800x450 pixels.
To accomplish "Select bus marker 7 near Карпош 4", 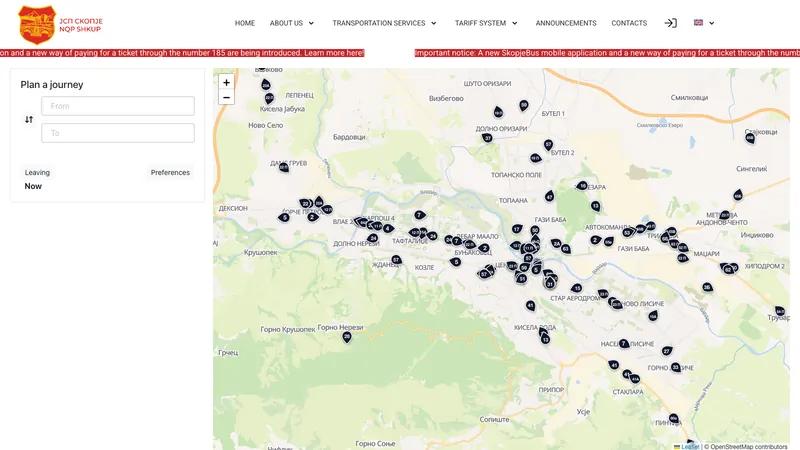I will pos(419,215).
